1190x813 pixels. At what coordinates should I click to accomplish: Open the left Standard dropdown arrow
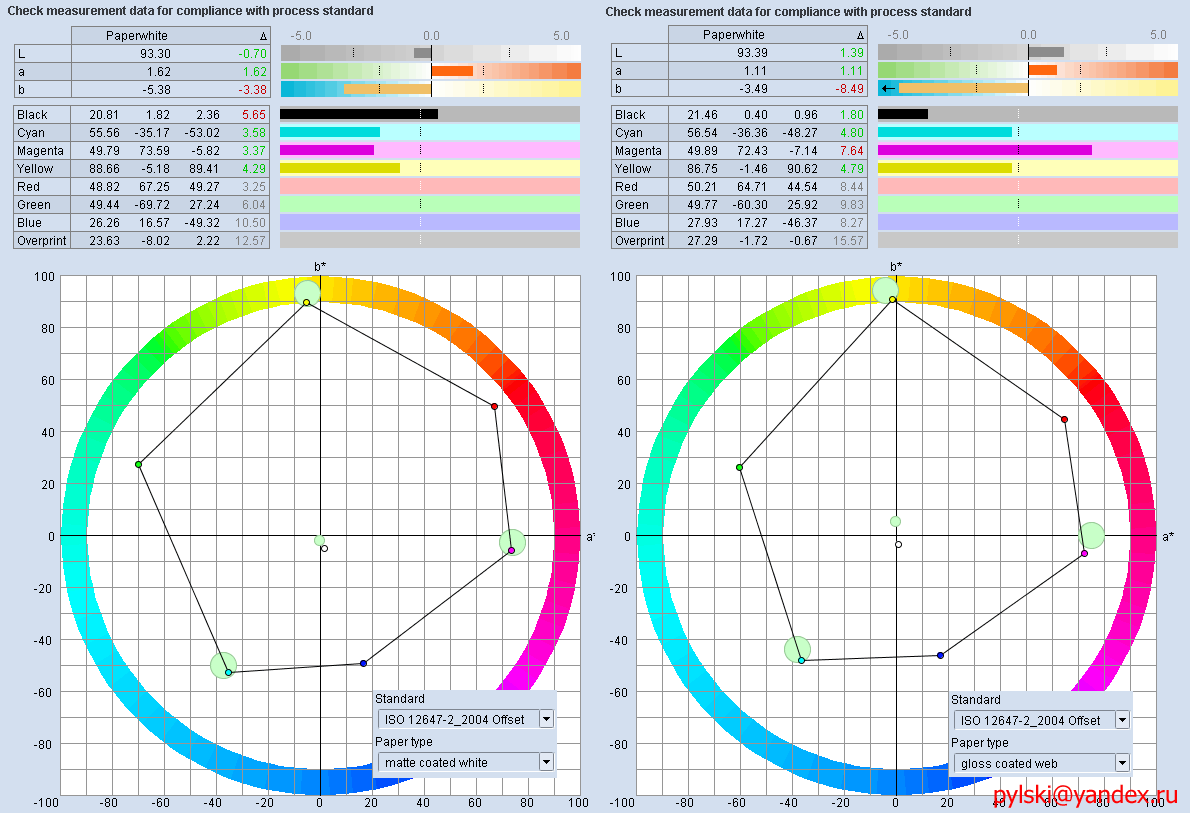point(546,719)
